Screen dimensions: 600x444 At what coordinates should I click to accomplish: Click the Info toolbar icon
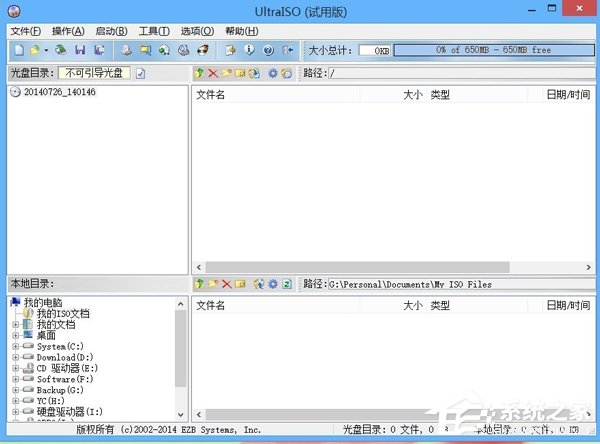[250, 50]
